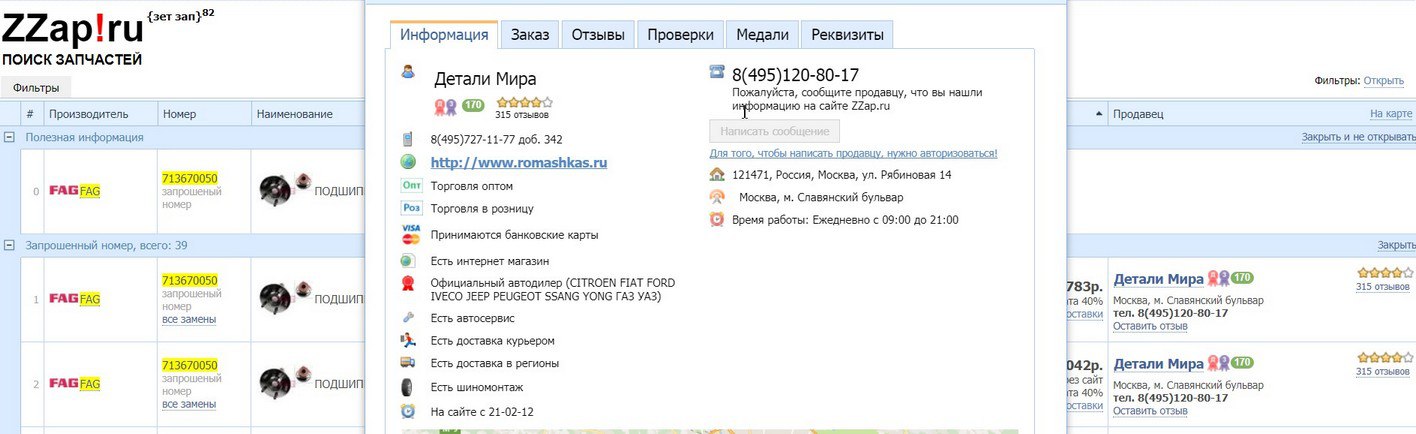This screenshot has height=434, width=1416.
Task: Click the telephone icon beside 8(495)120-80-17 heading
Action: tap(717, 72)
